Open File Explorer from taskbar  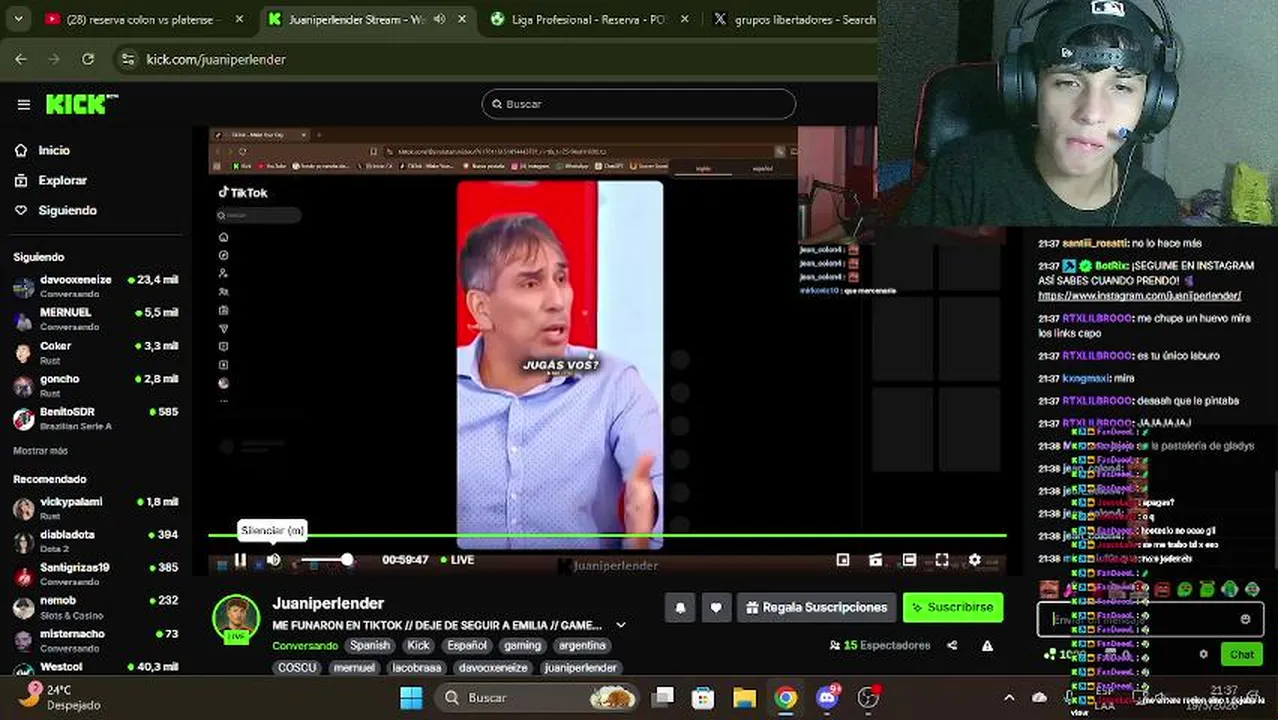744,697
